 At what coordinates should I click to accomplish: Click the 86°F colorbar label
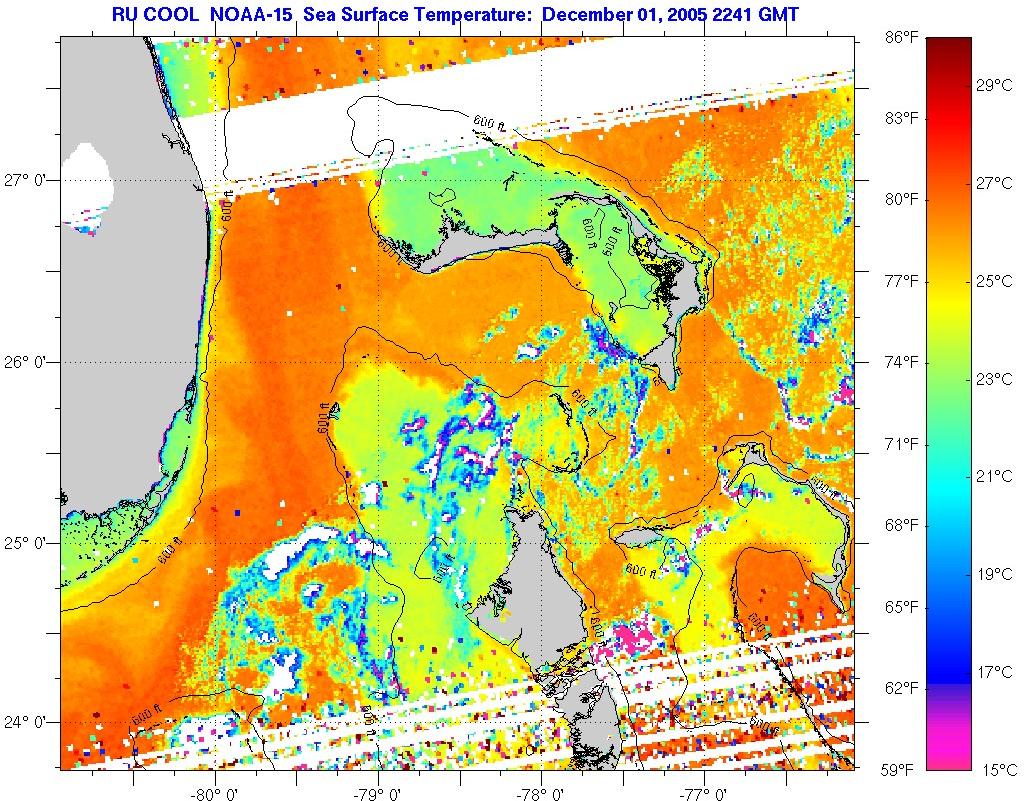(902, 37)
